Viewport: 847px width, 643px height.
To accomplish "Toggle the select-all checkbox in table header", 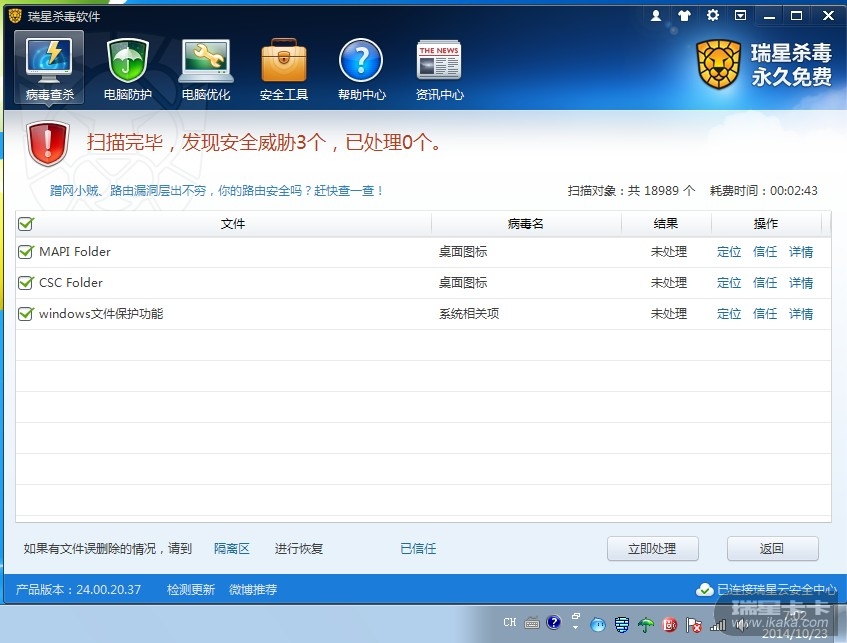I will coord(26,224).
